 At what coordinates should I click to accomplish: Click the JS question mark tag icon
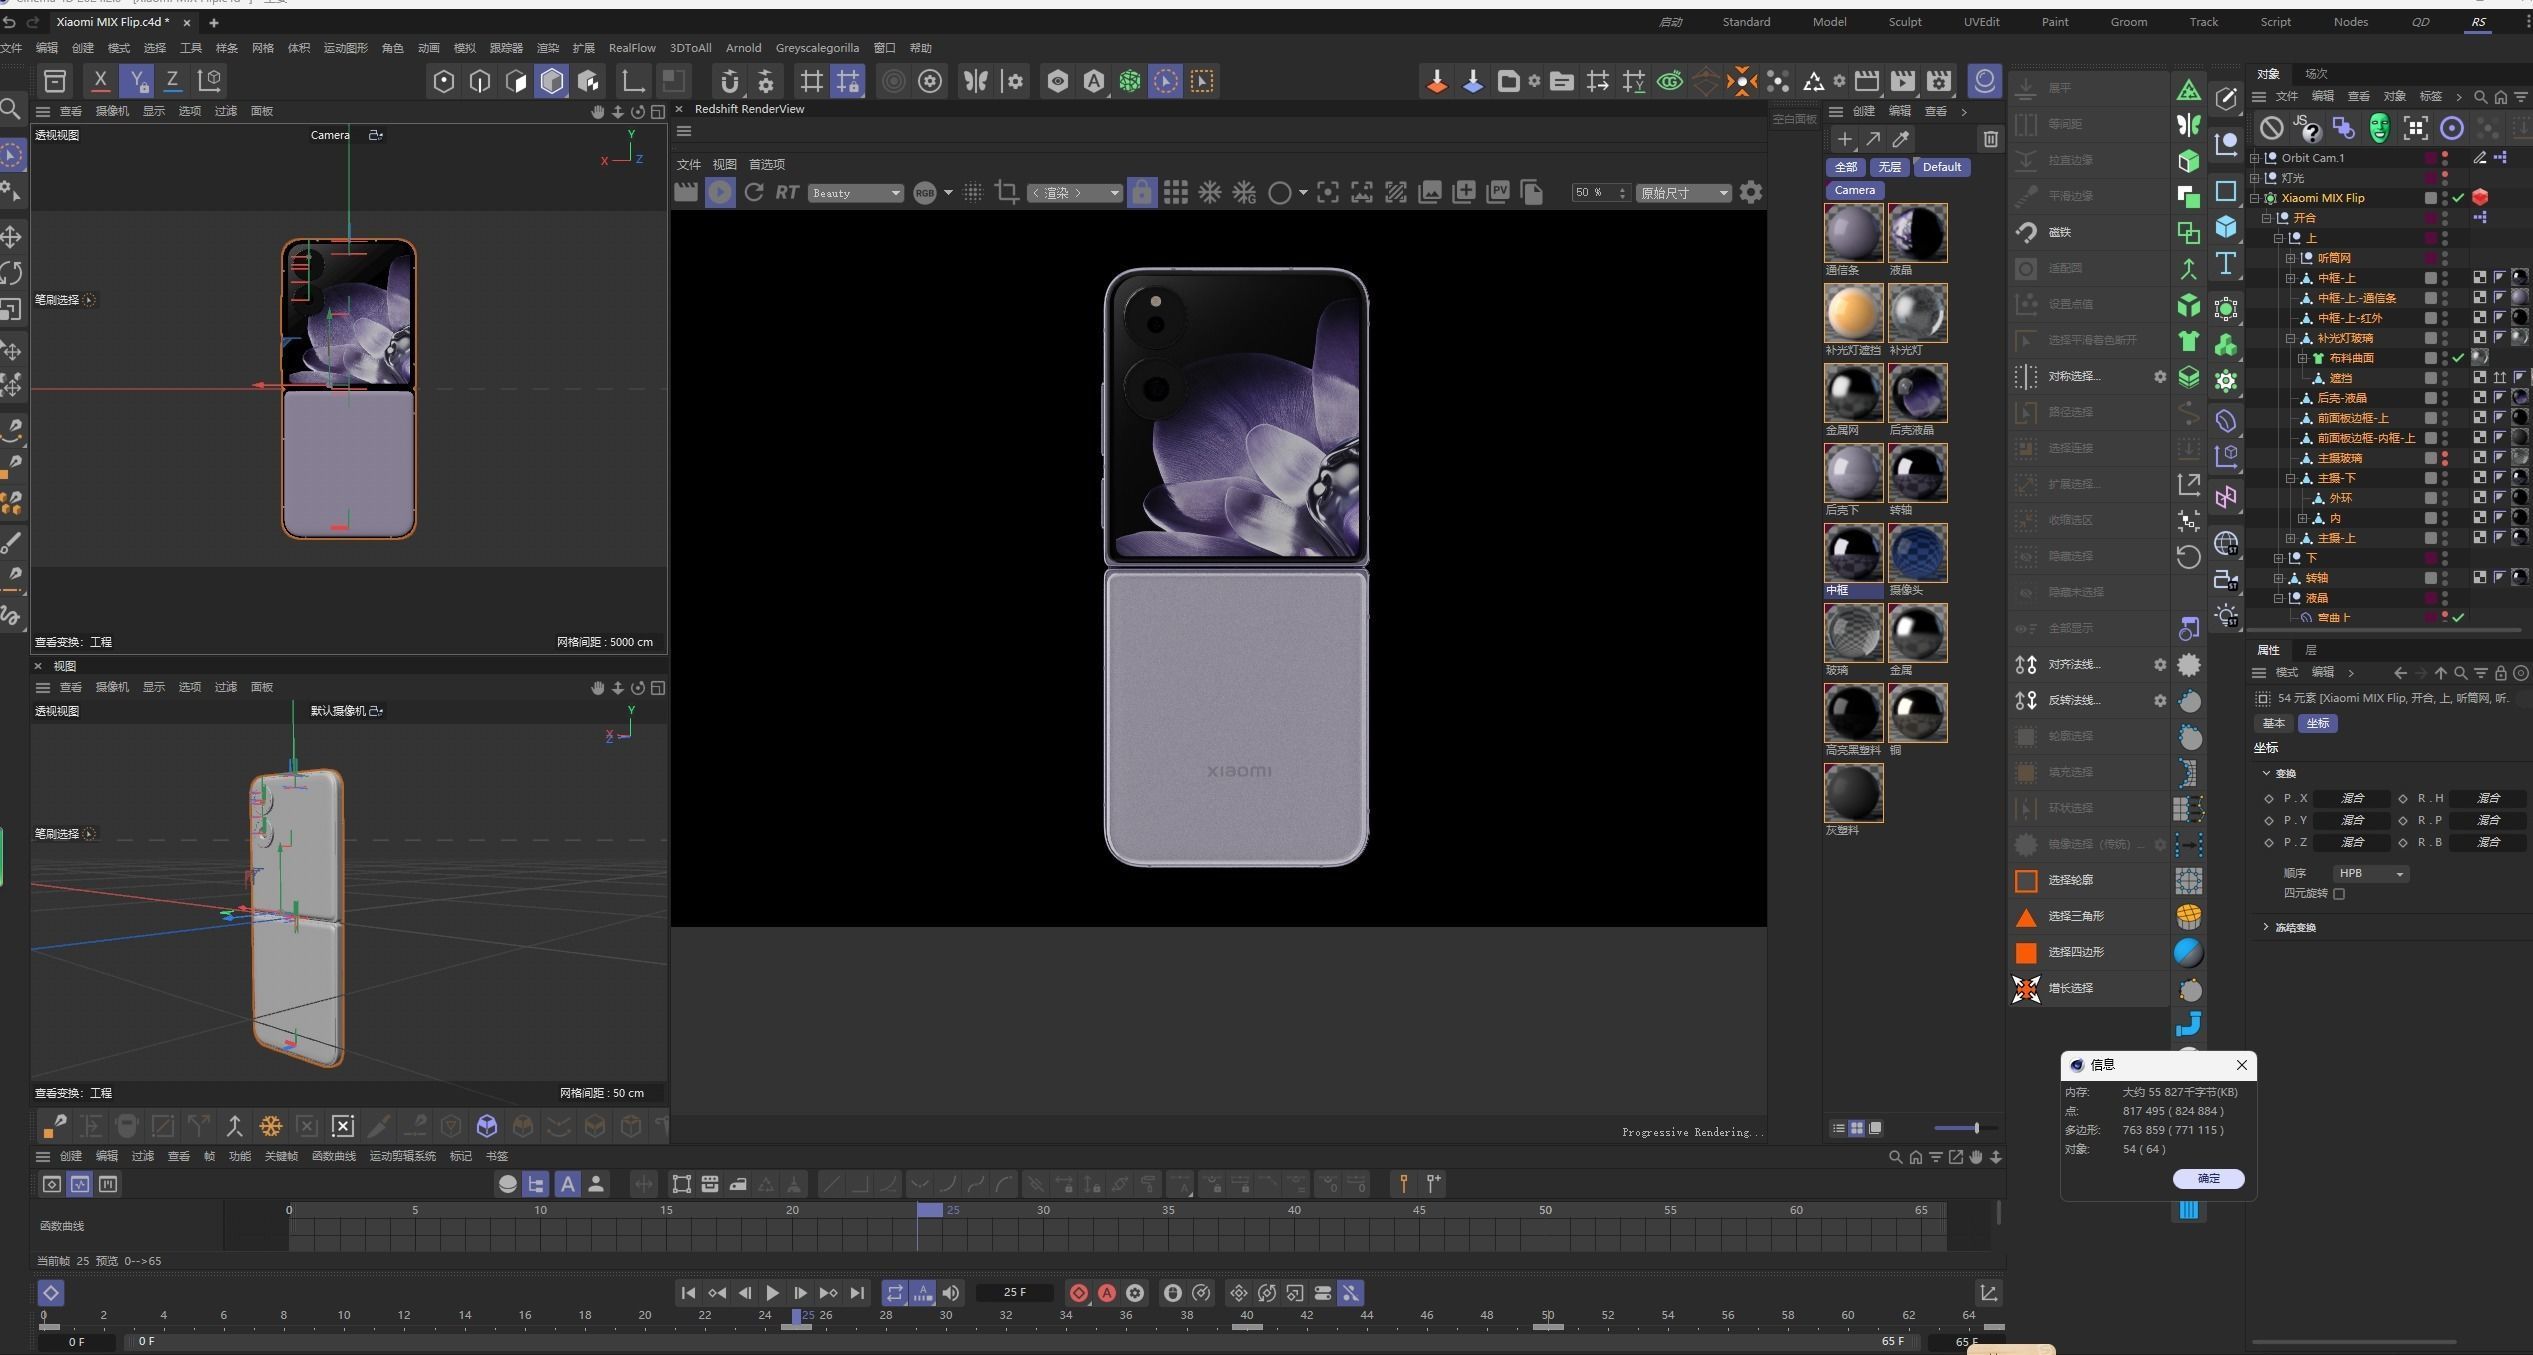[2307, 127]
